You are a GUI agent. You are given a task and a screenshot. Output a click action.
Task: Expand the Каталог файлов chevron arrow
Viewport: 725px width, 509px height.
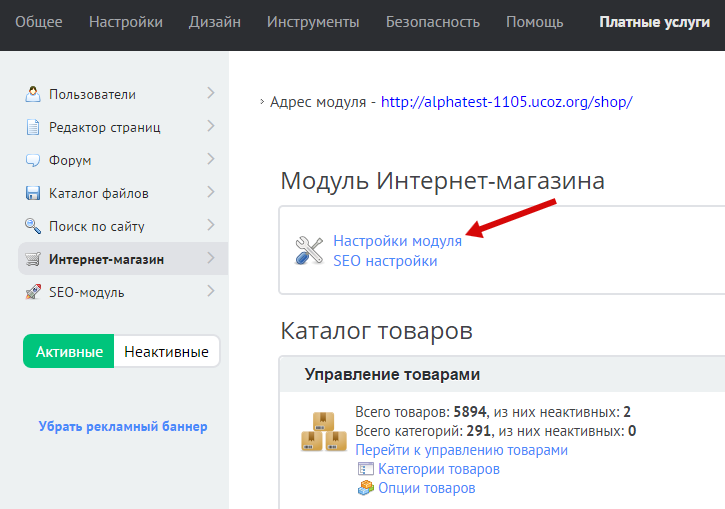(x=211, y=192)
